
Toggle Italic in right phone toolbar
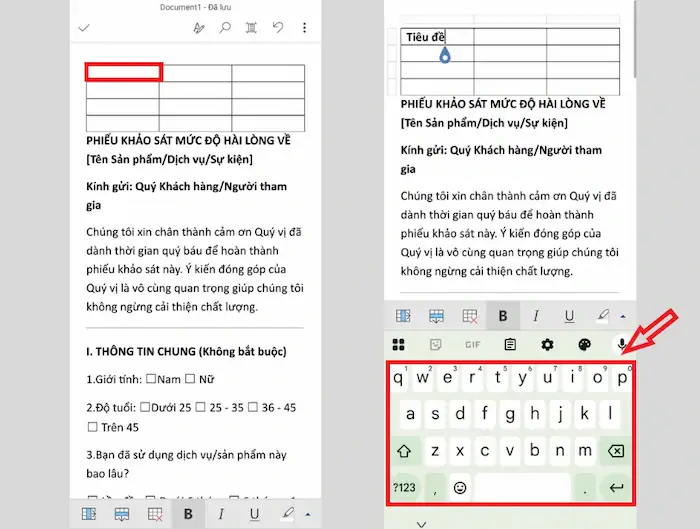(536, 316)
